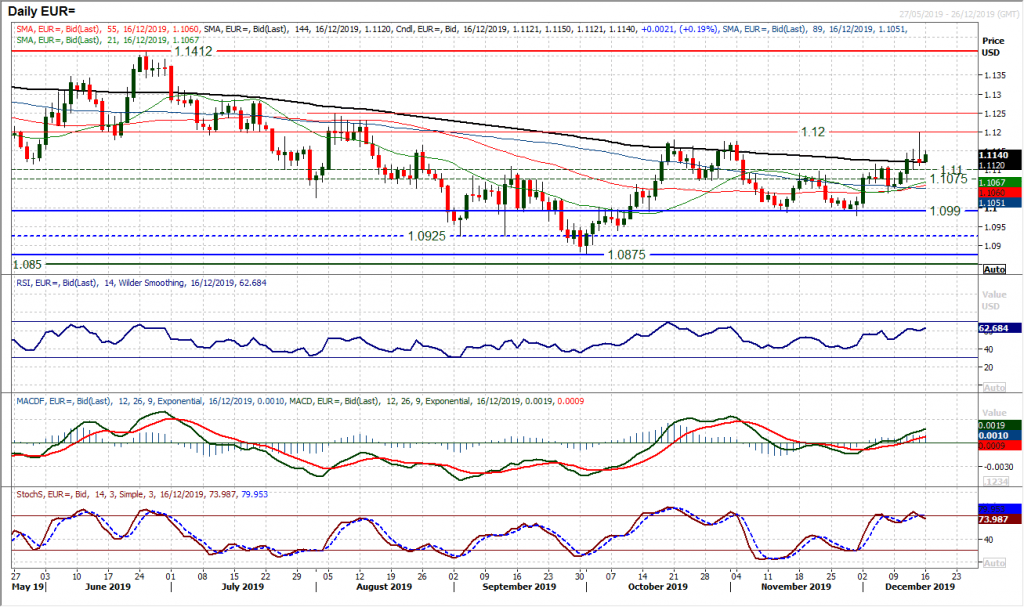Toggle the .1234 precision button in MACD panel

click(x=994, y=480)
